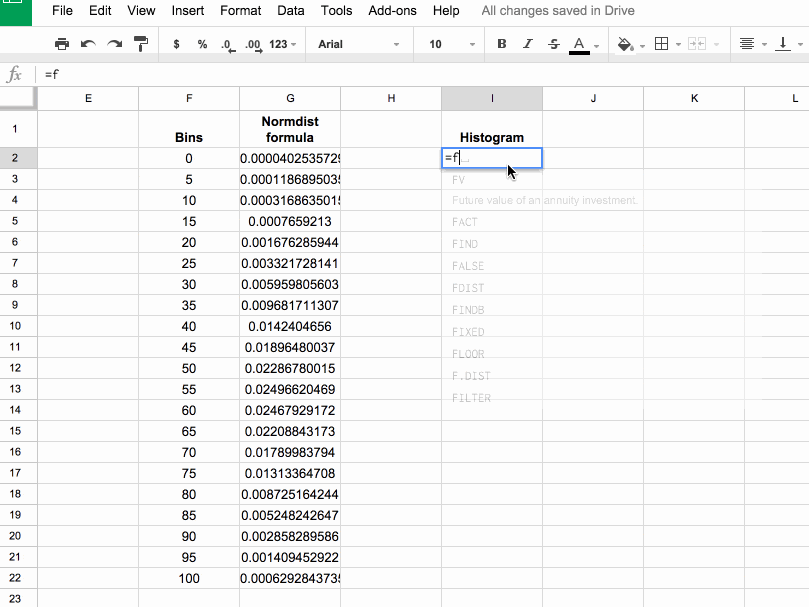Screen dimensions: 809x607
Task: Open the Add-ons menu
Action: coord(392,11)
